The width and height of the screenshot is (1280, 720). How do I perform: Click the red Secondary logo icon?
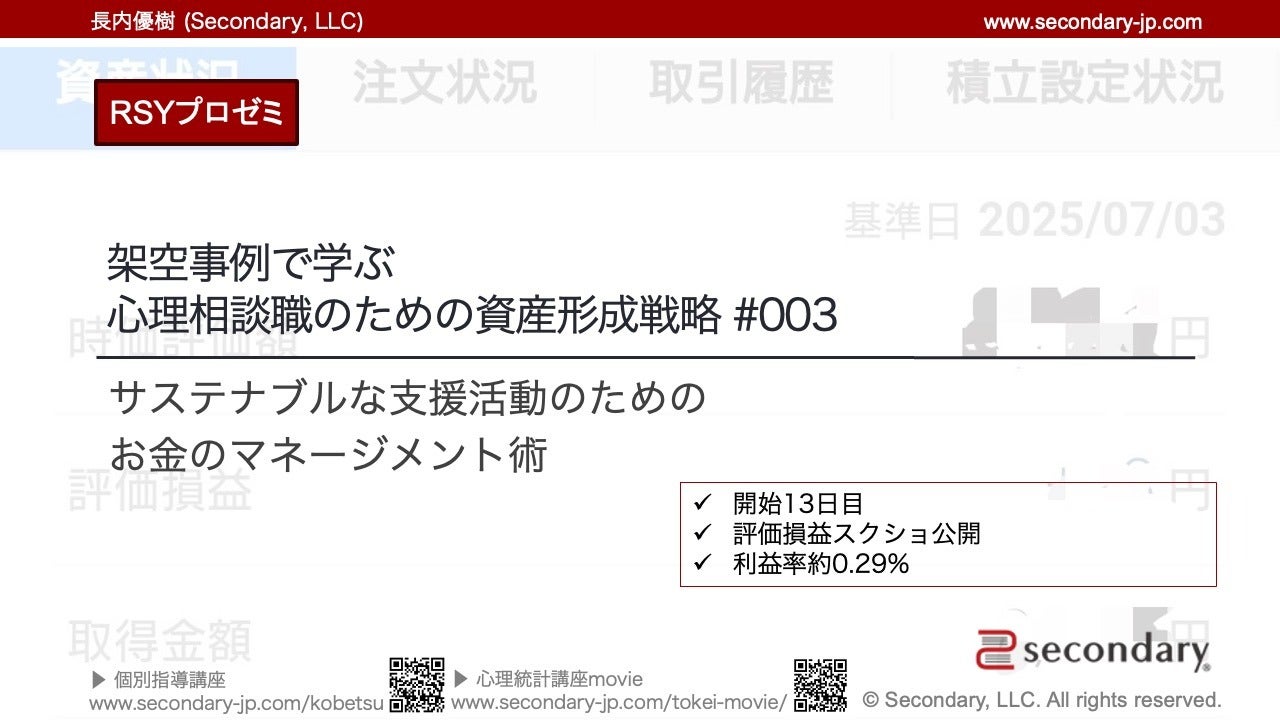coord(996,649)
